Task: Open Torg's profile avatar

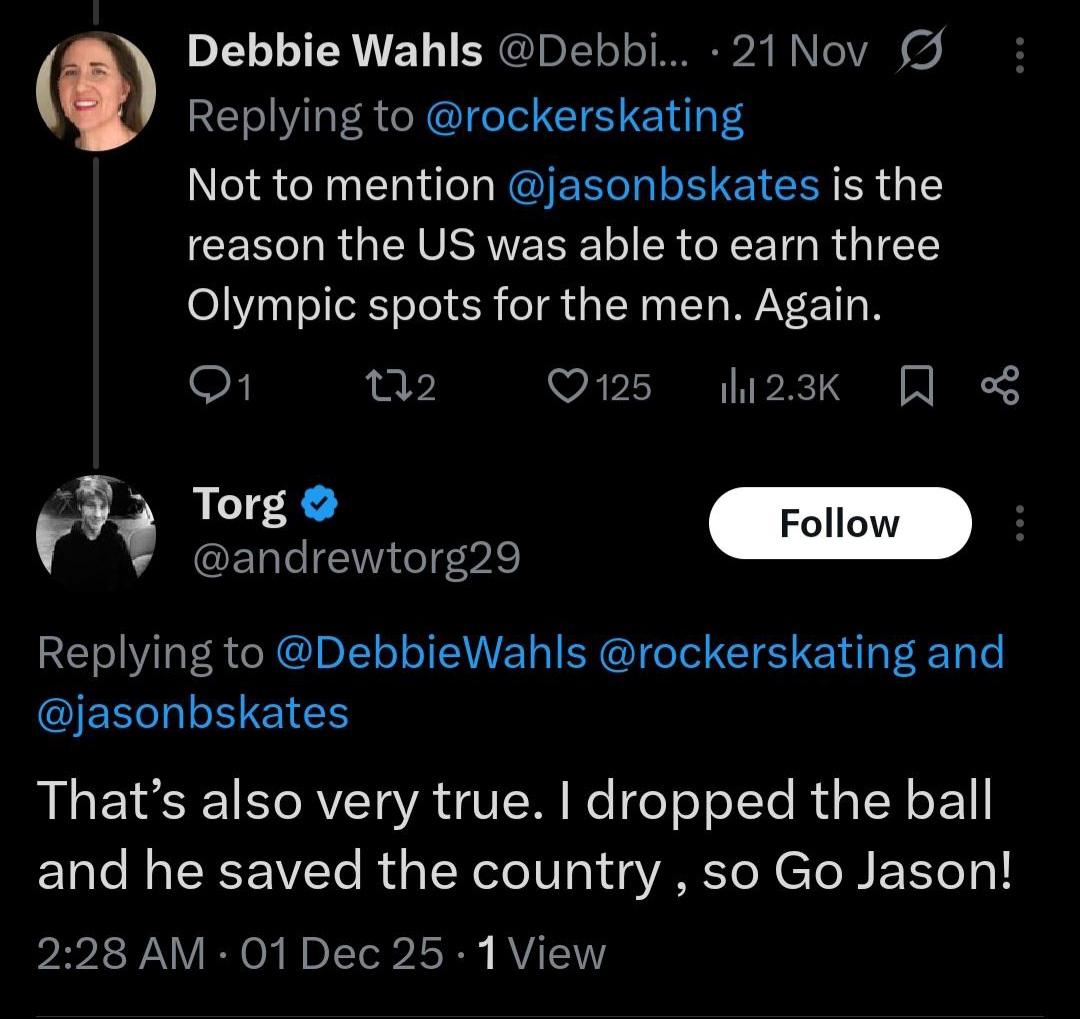Action: (95, 535)
